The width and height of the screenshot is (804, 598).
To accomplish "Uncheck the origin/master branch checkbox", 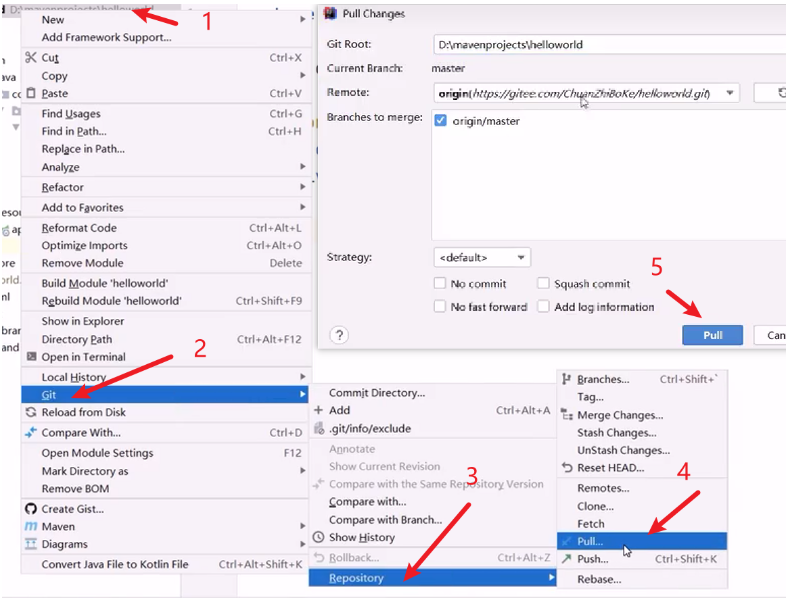I will (440, 121).
